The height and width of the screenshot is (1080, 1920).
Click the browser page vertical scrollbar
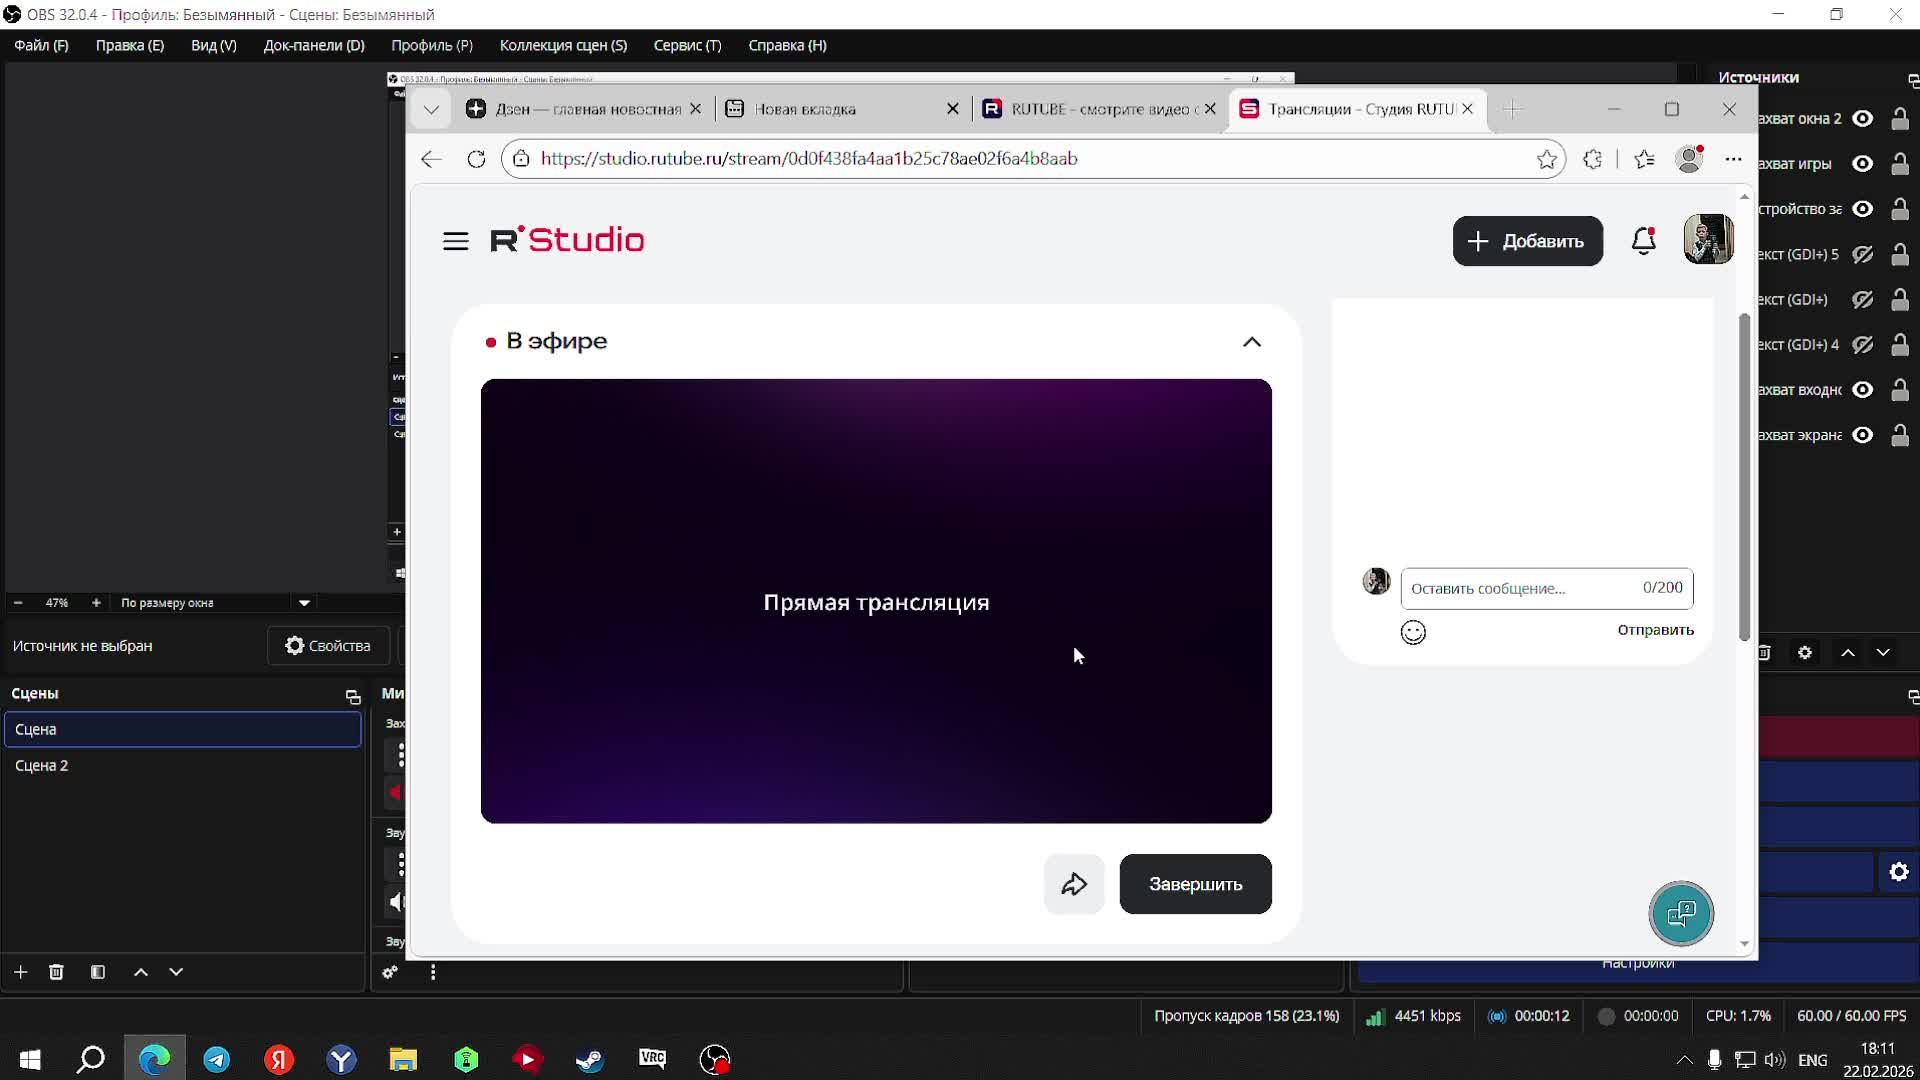click(x=1744, y=477)
